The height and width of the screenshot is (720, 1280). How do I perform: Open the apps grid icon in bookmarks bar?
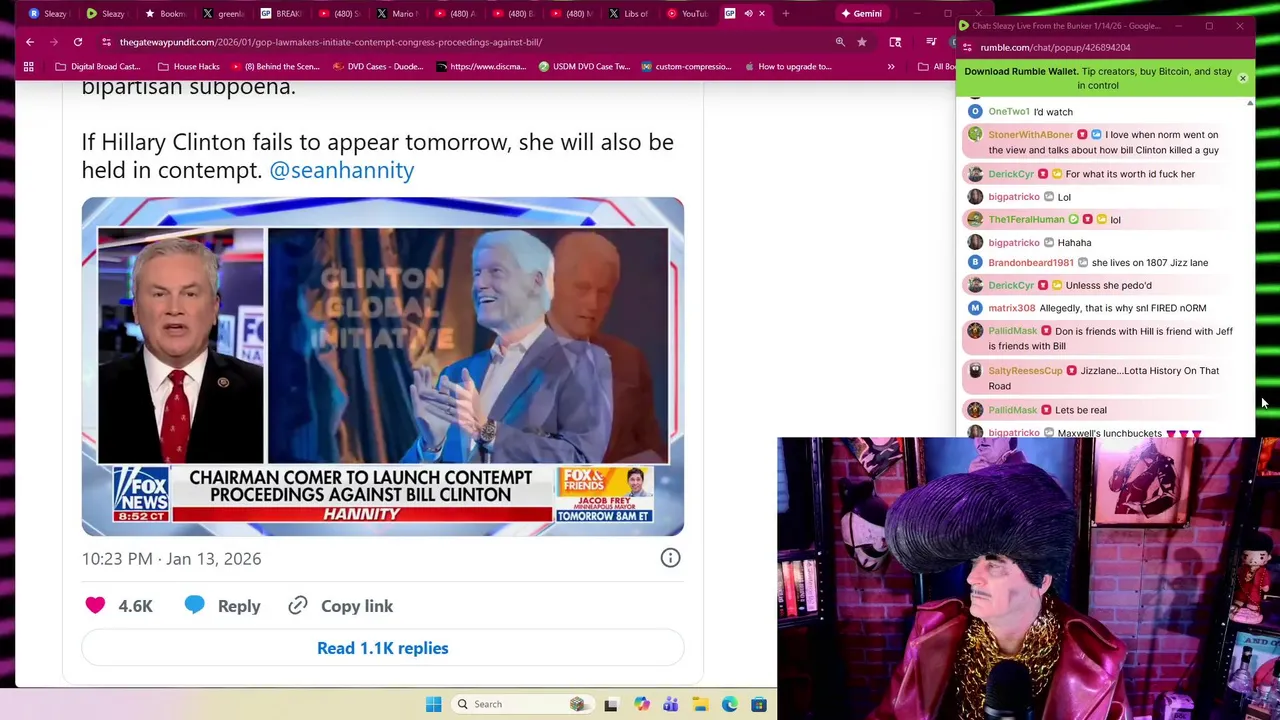29,67
